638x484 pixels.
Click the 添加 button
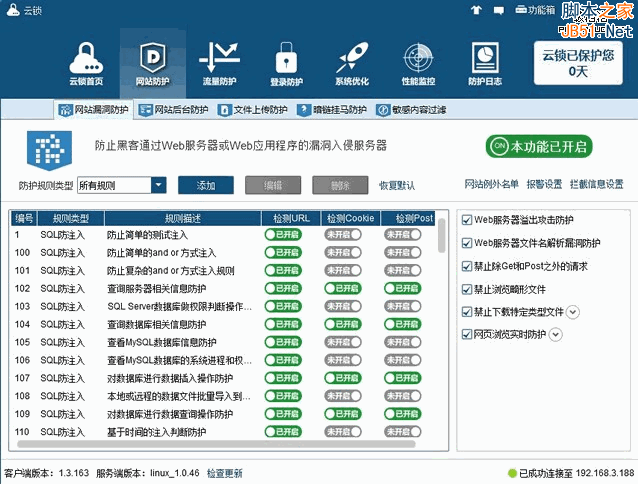(x=206, y=185)
